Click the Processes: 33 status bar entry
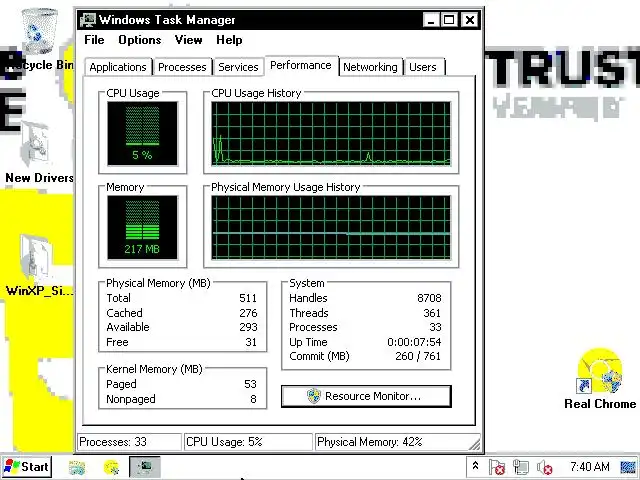 tap(129, 442)
